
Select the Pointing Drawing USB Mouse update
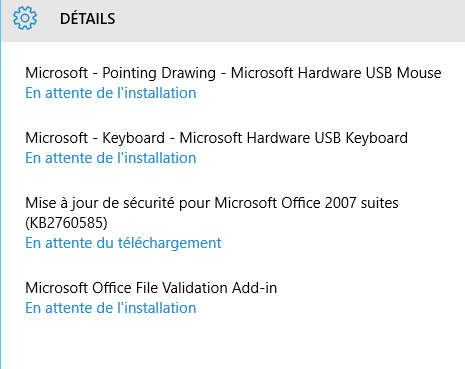(x=233, y=73)
